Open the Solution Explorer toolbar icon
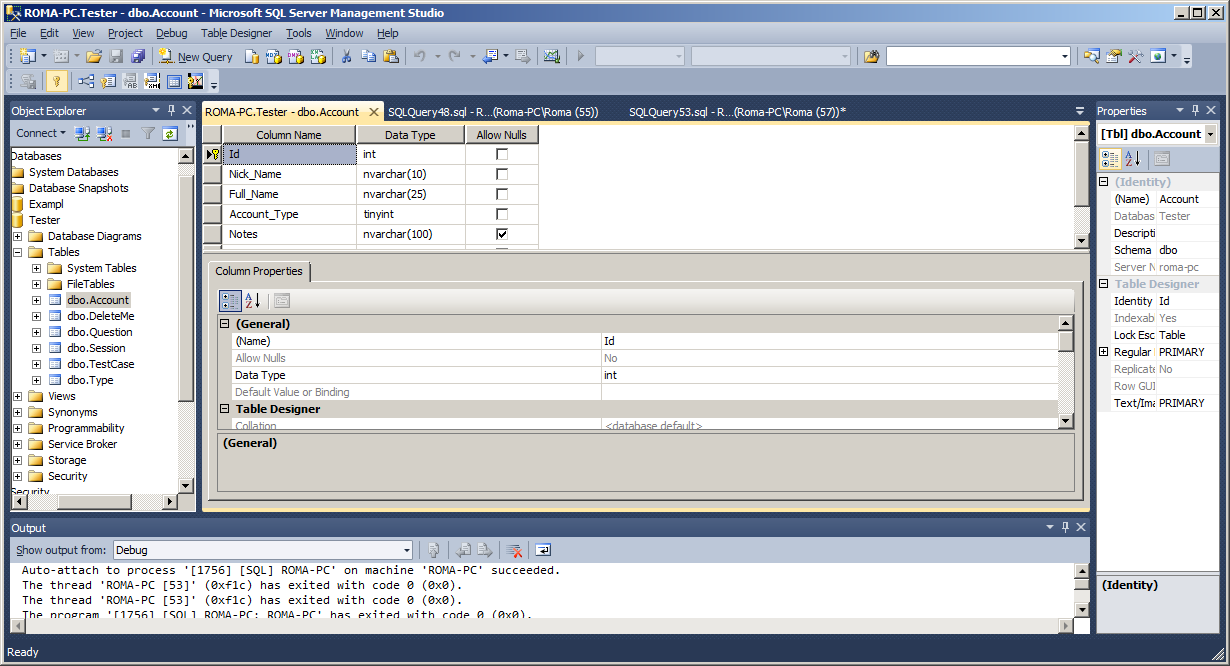 [x=1092, y=56]
